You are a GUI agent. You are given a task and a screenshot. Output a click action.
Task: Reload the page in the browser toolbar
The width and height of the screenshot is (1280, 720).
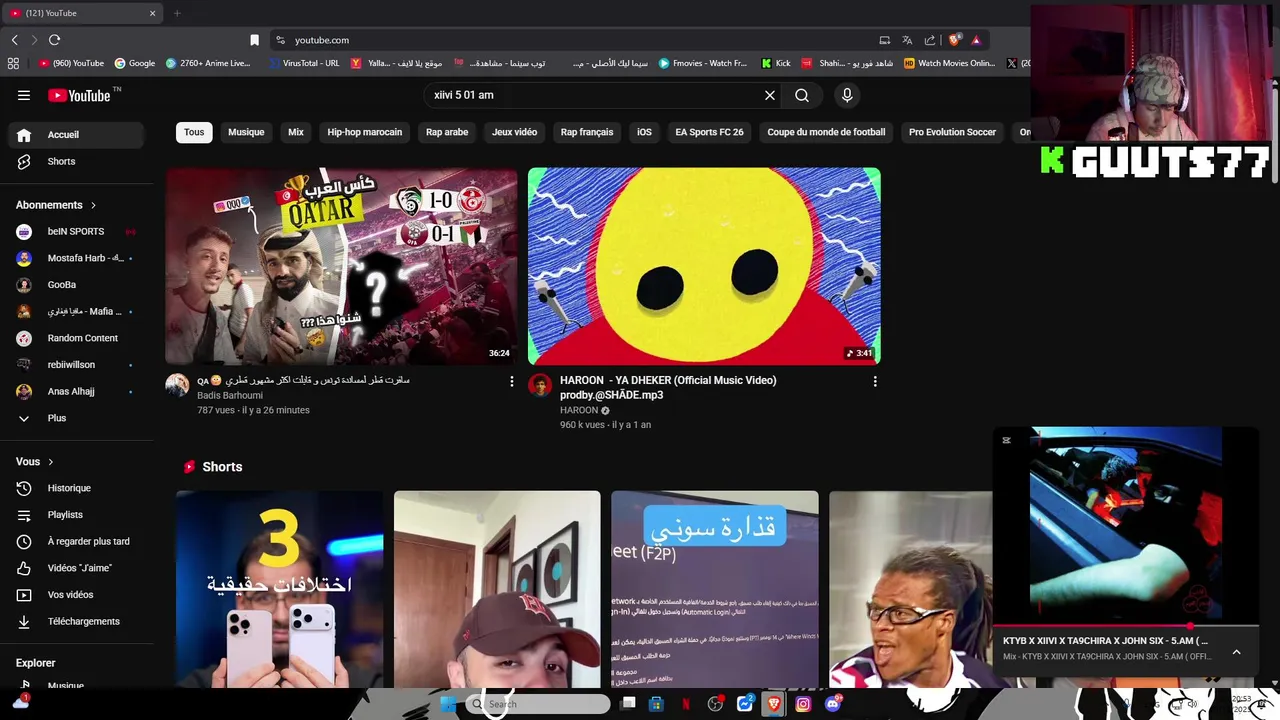(x=54, y=40)
